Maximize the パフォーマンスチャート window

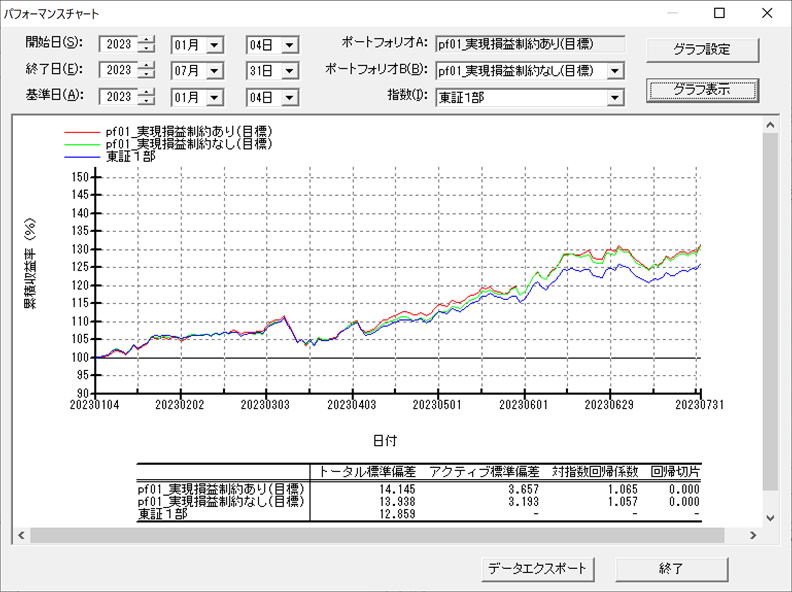coord(720,13)
